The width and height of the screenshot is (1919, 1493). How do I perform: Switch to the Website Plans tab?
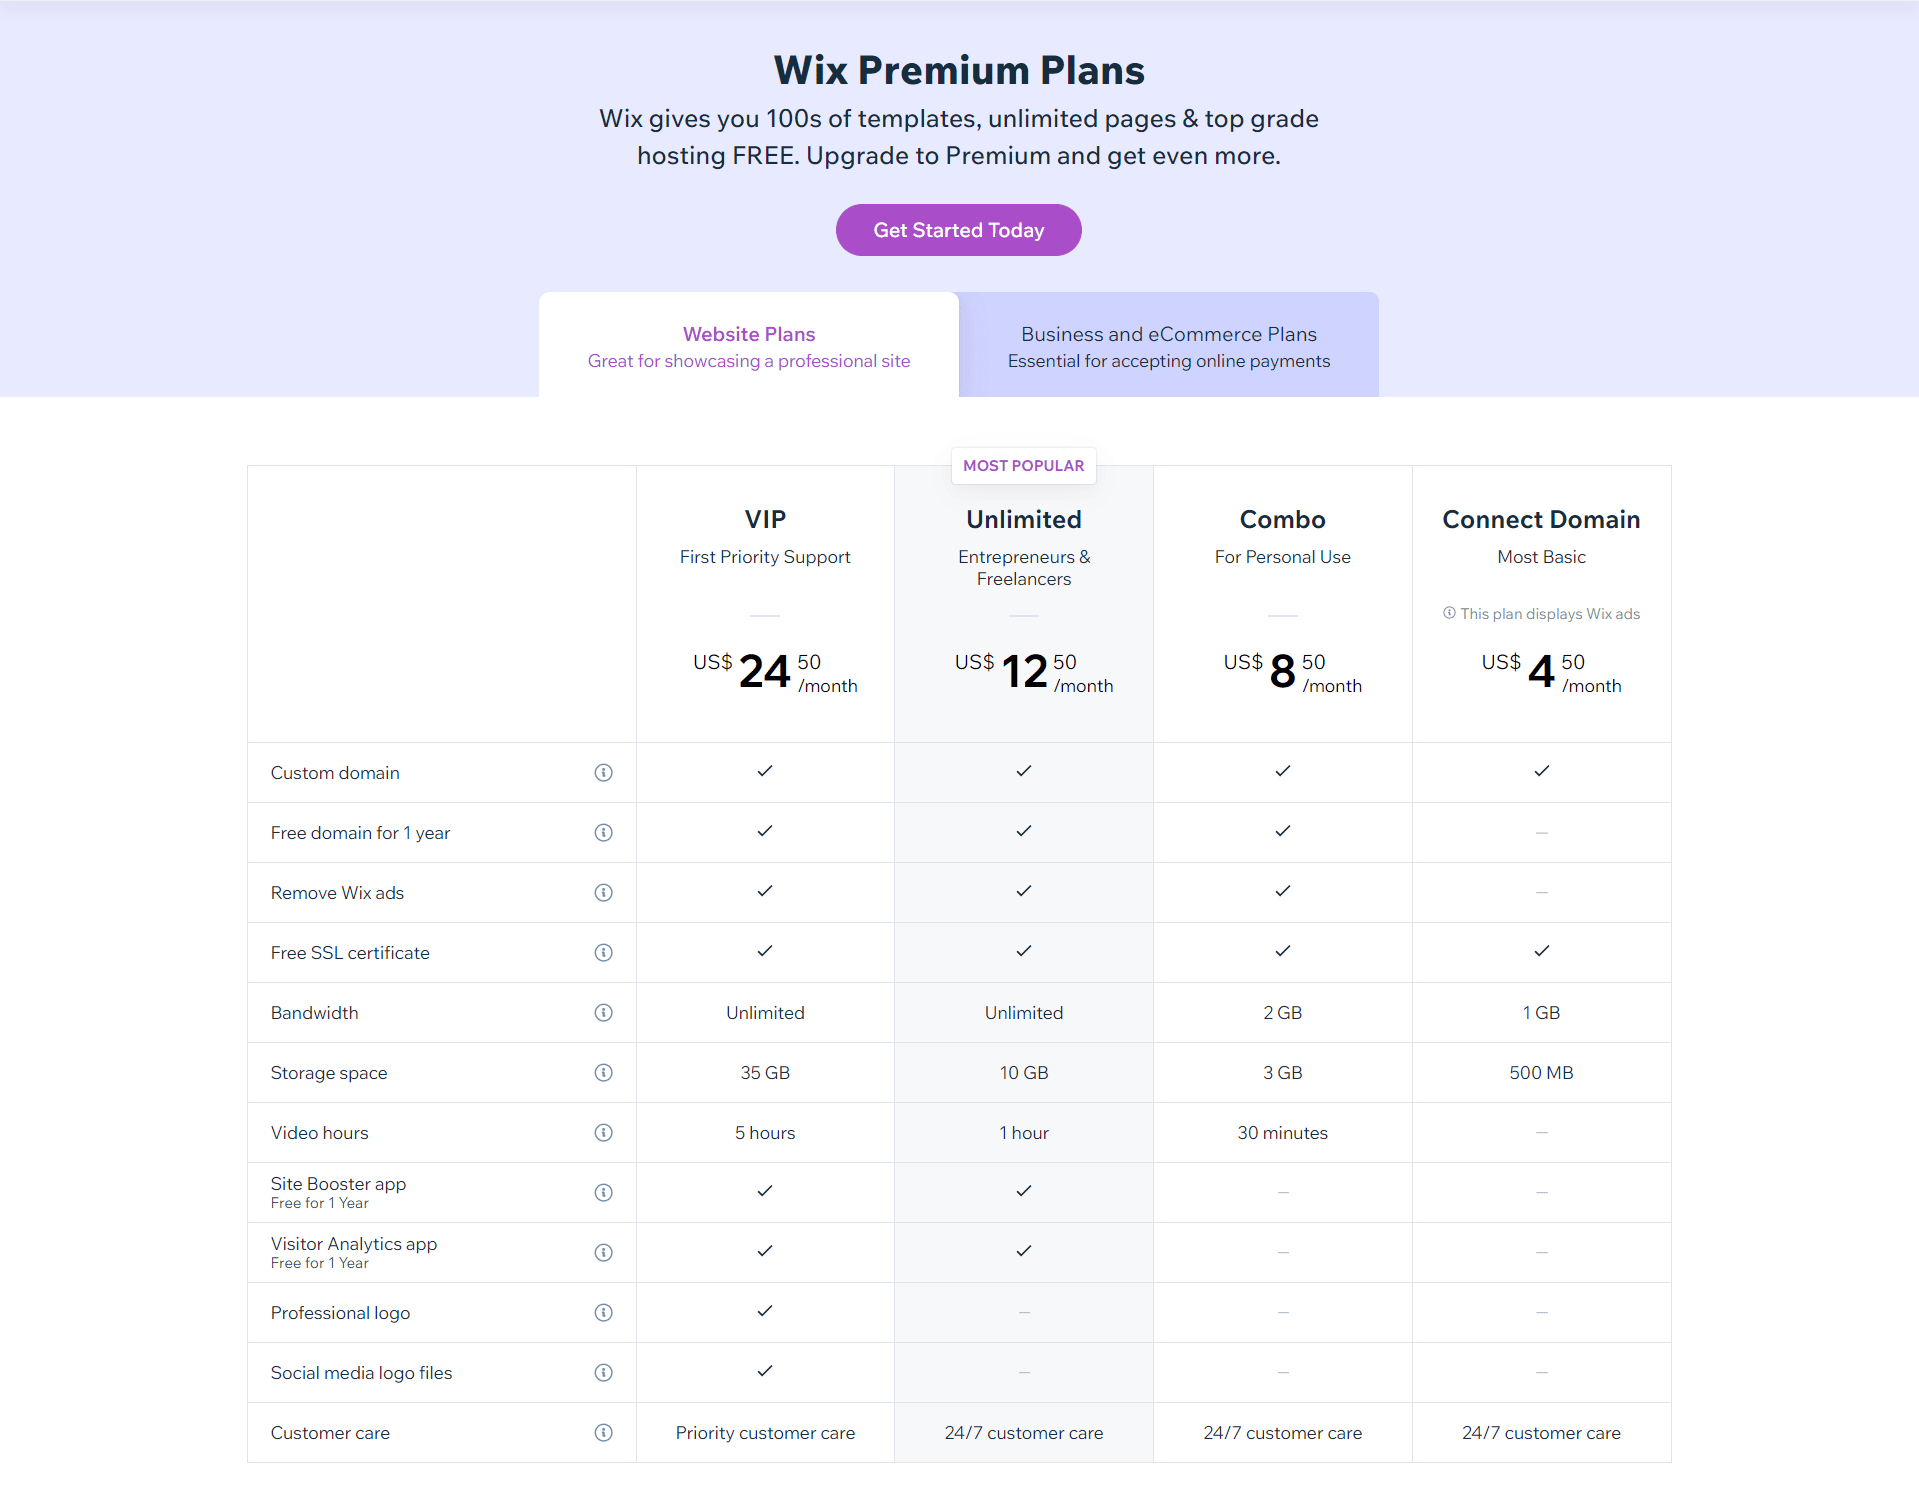[748, 346]
